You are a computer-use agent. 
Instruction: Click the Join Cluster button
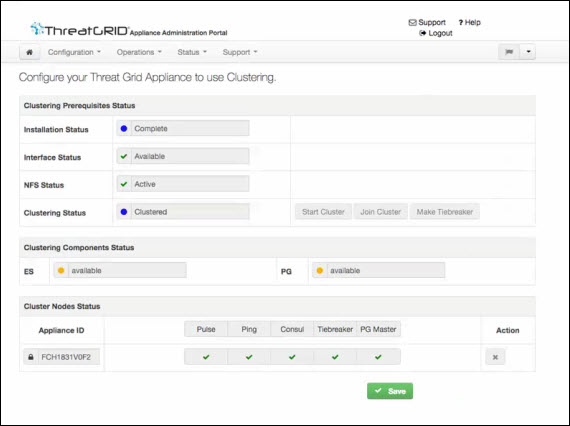click(x=380, y=212)
